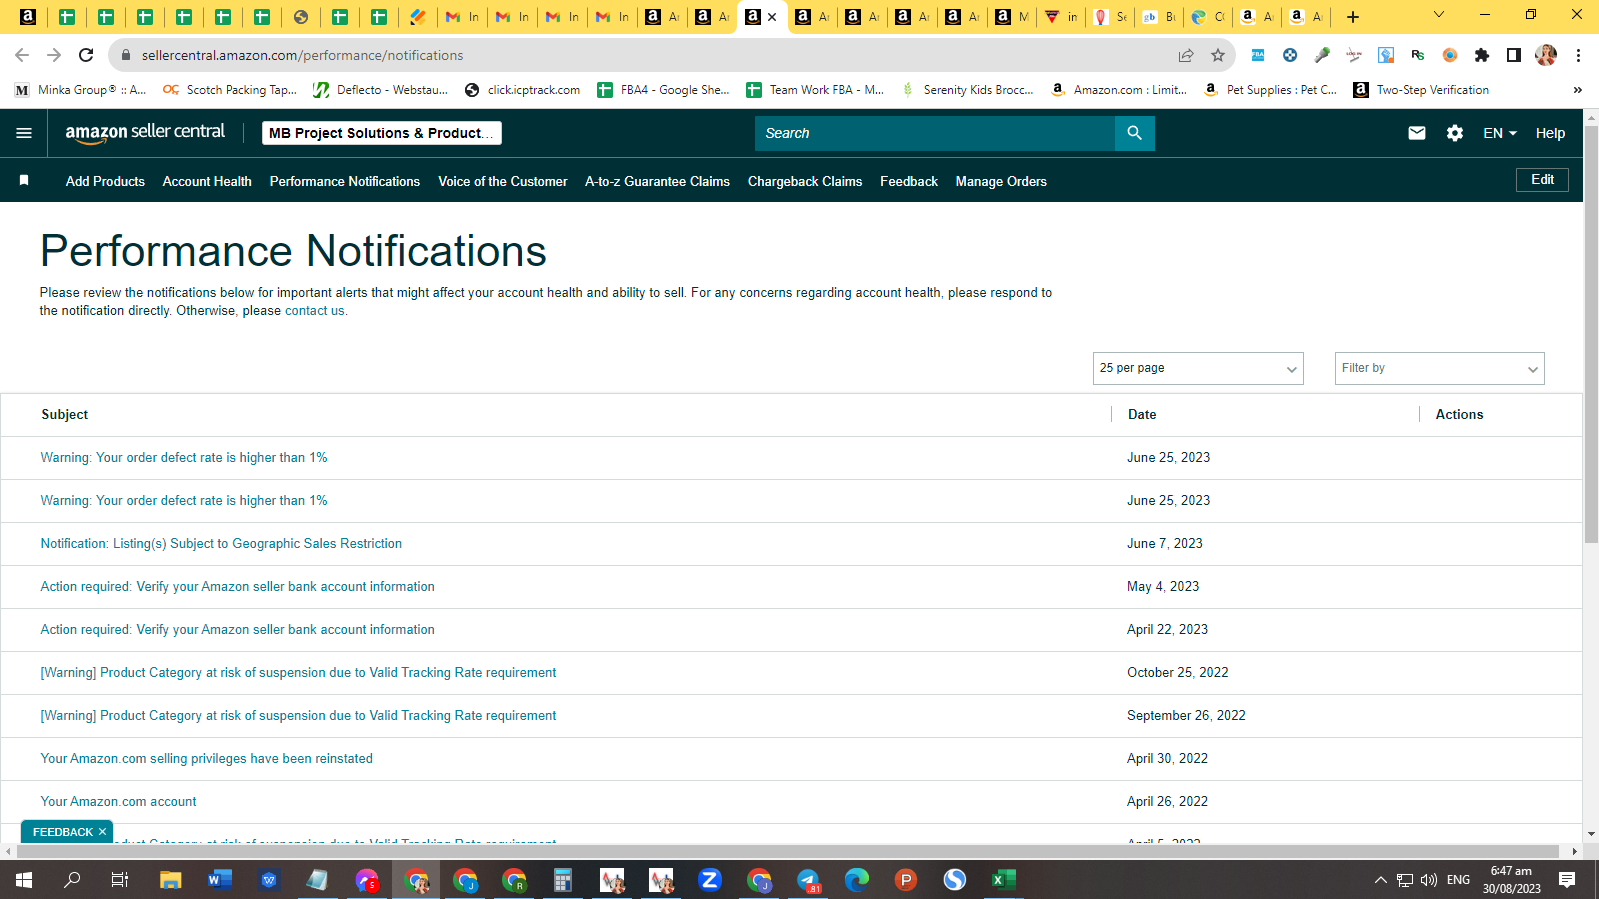Viewport: 1599px width, 899px height.
Task: Open the Your Amazon.com account notification
Action: pyautogui.click(x=118, y=802)
